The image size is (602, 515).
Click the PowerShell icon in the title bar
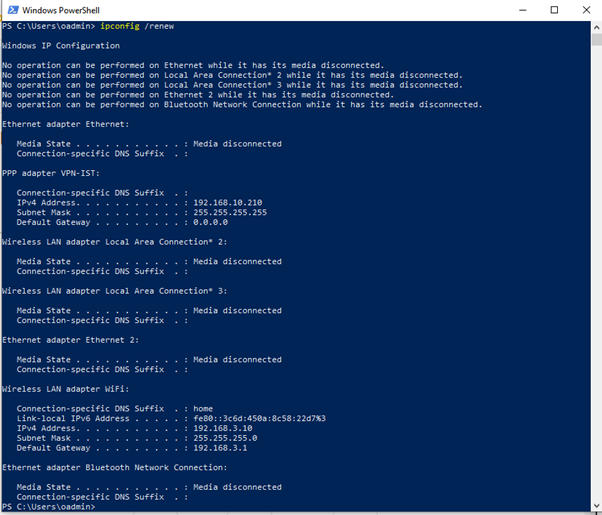13,10
